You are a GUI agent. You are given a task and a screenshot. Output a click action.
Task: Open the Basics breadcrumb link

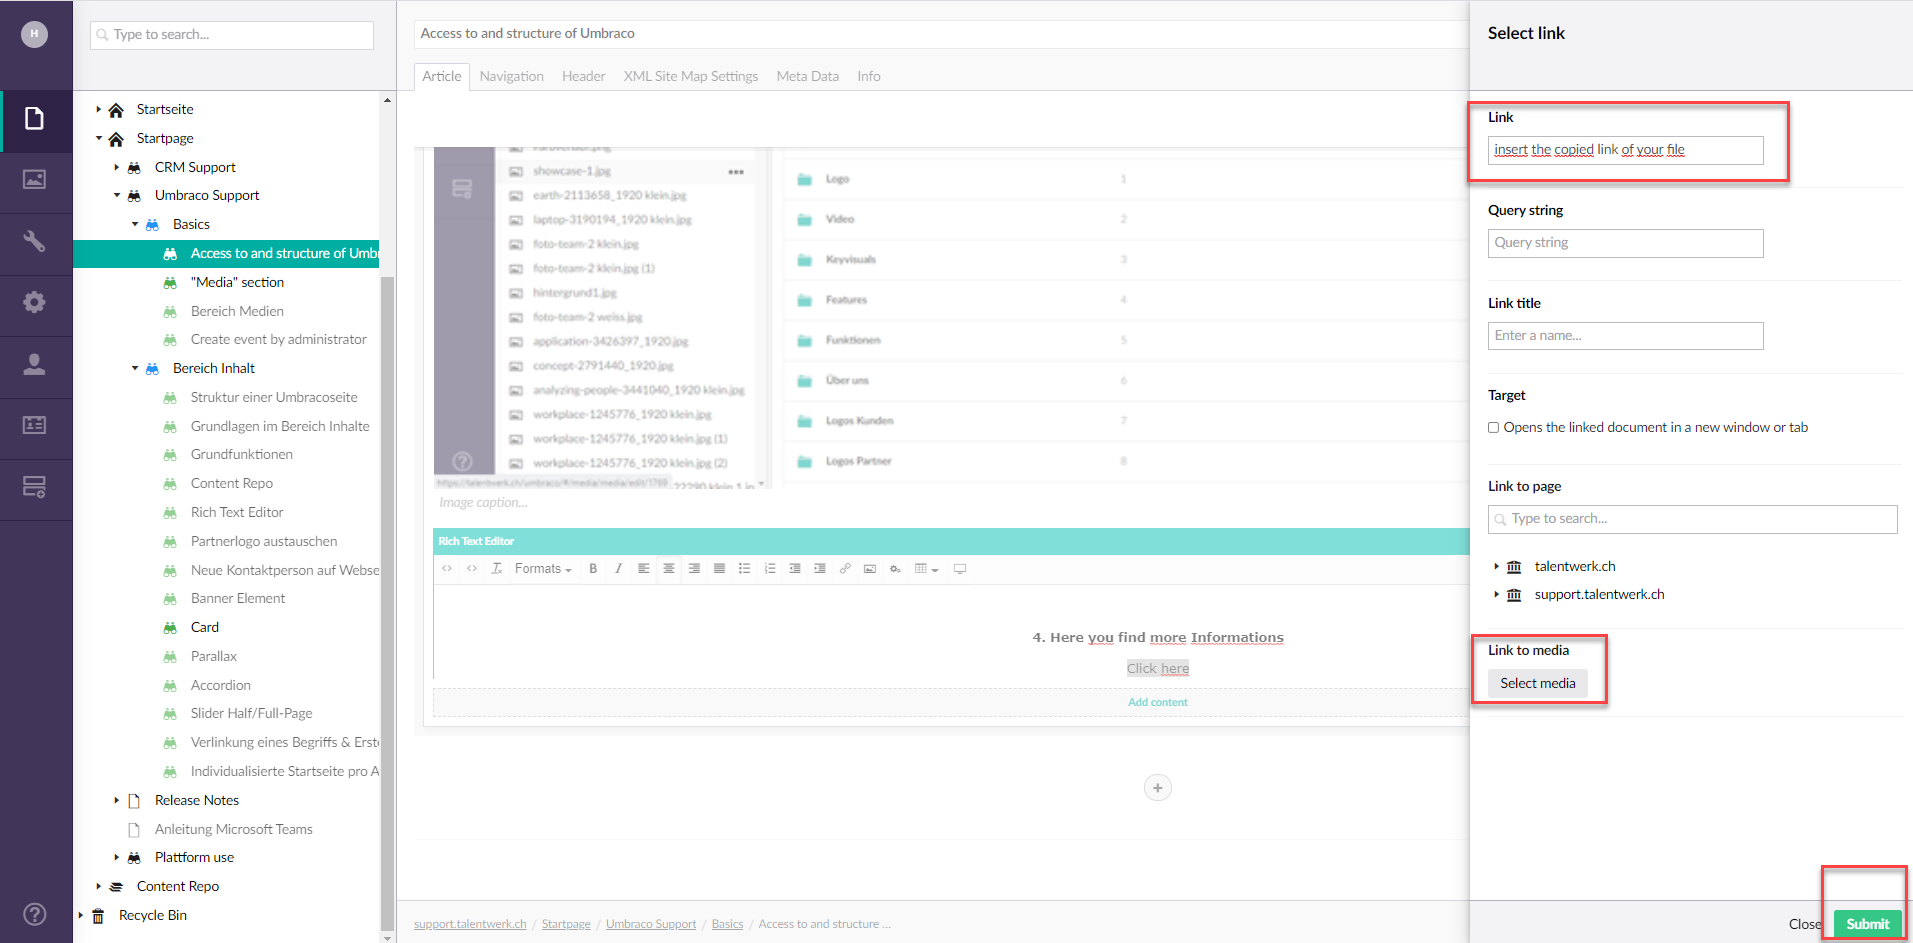tap(728, 924)
